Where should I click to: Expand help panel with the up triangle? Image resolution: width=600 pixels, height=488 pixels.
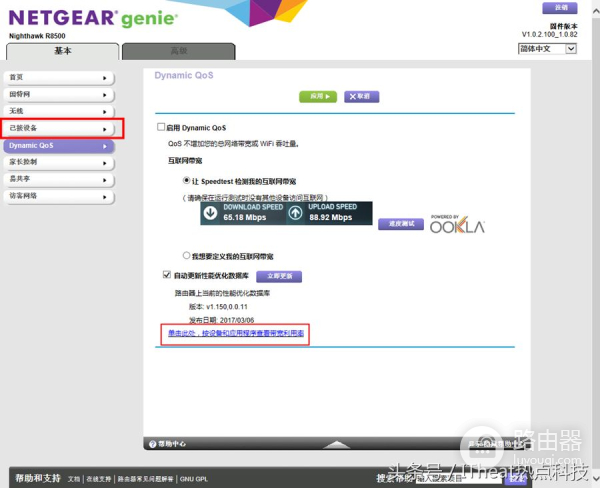click(336, 444)
